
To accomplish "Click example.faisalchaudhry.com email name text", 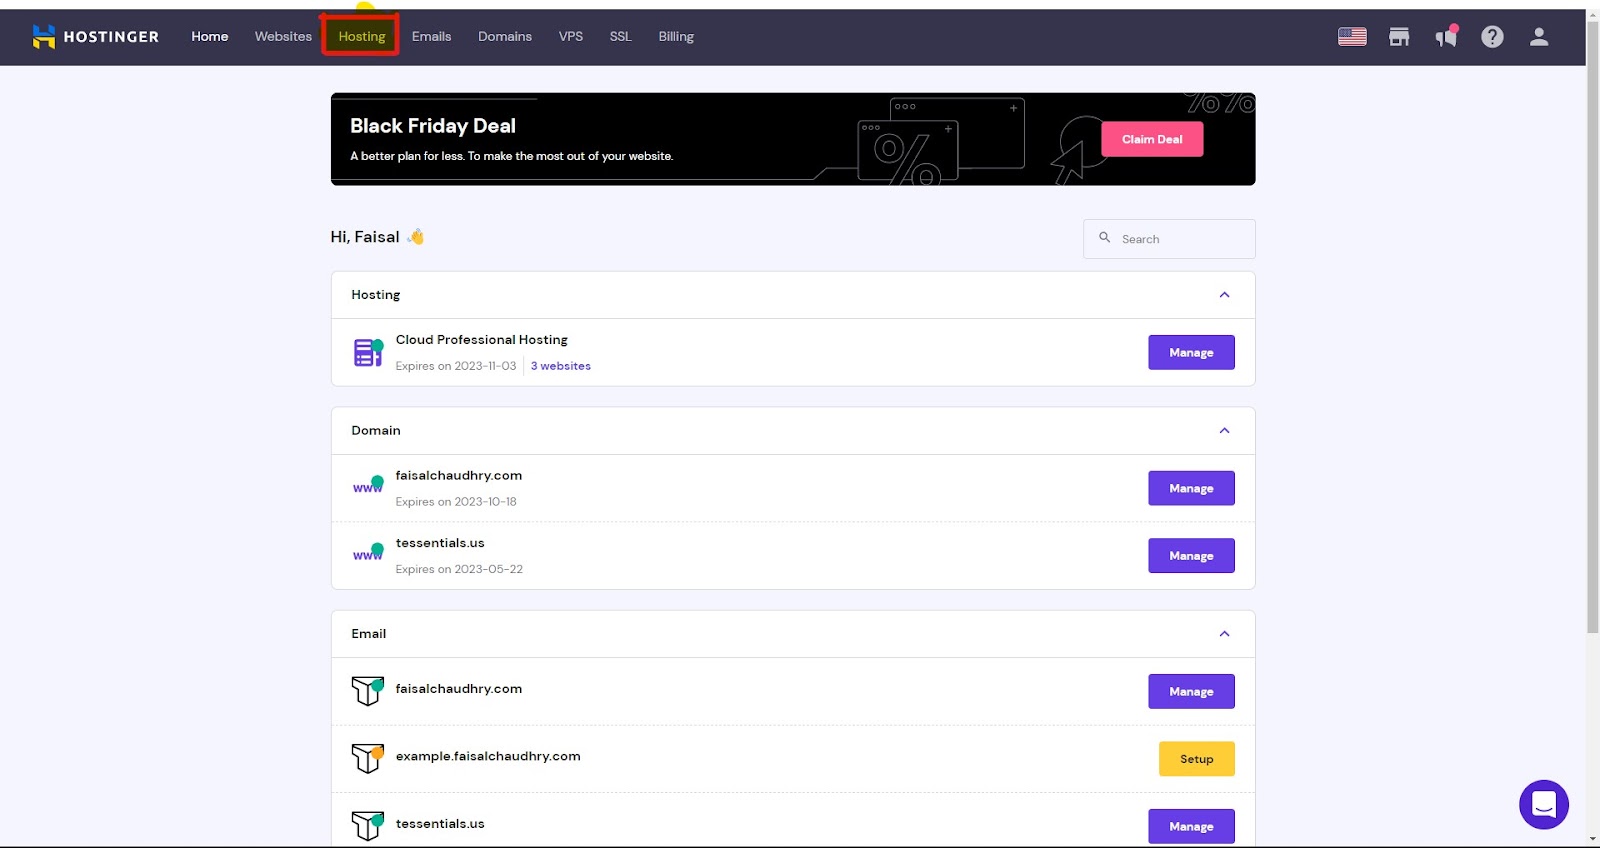I will (x=488, y=756).
